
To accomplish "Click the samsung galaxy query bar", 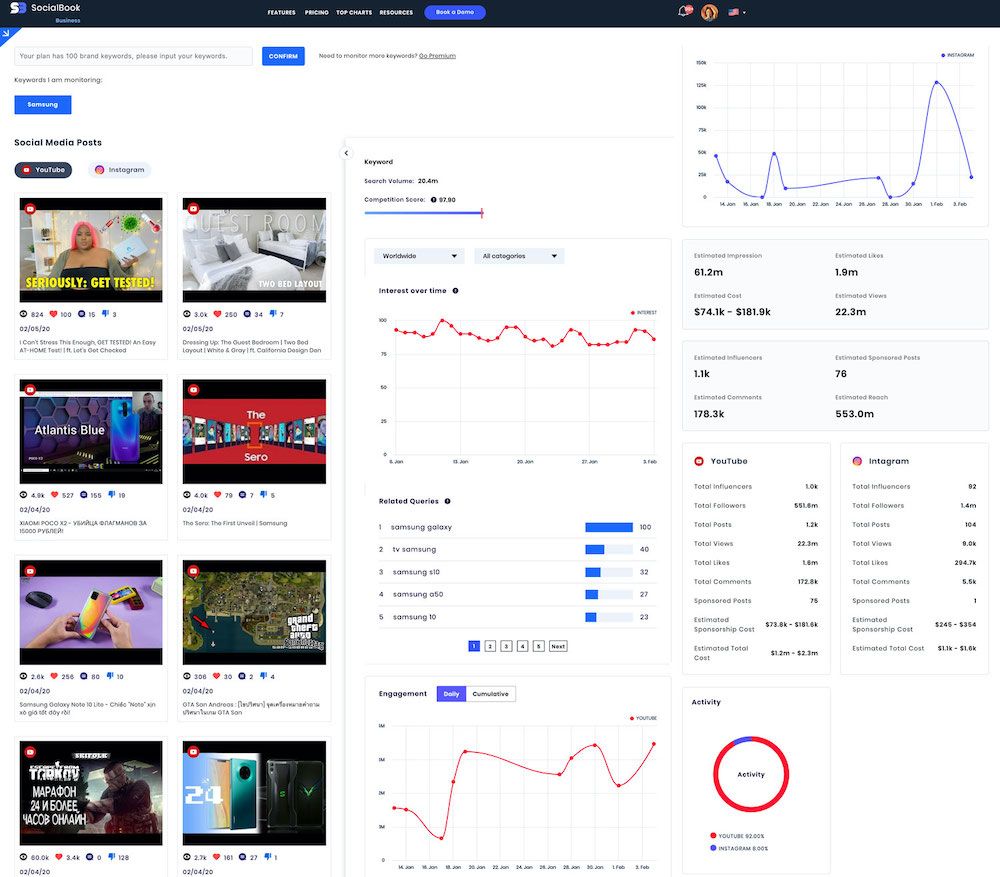I will [609, 527].
